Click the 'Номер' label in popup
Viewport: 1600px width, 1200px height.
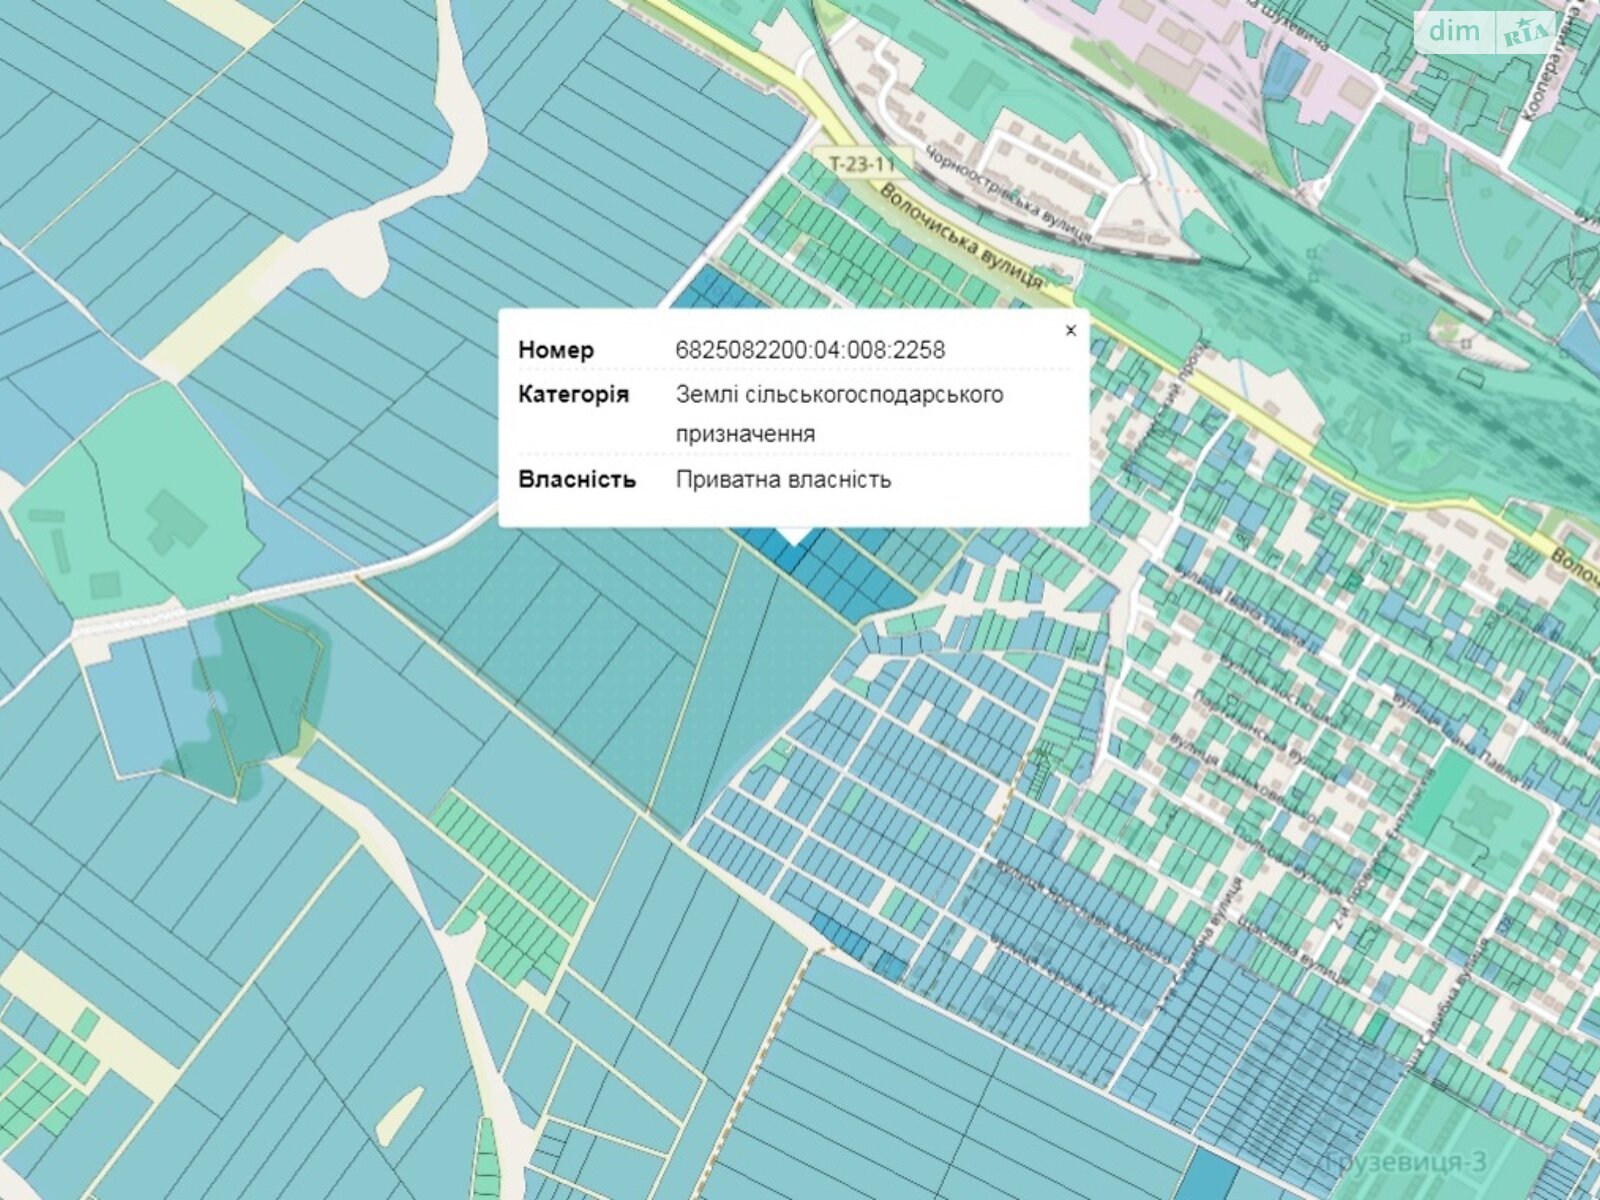pyautogui.click(x=556, y=350)
